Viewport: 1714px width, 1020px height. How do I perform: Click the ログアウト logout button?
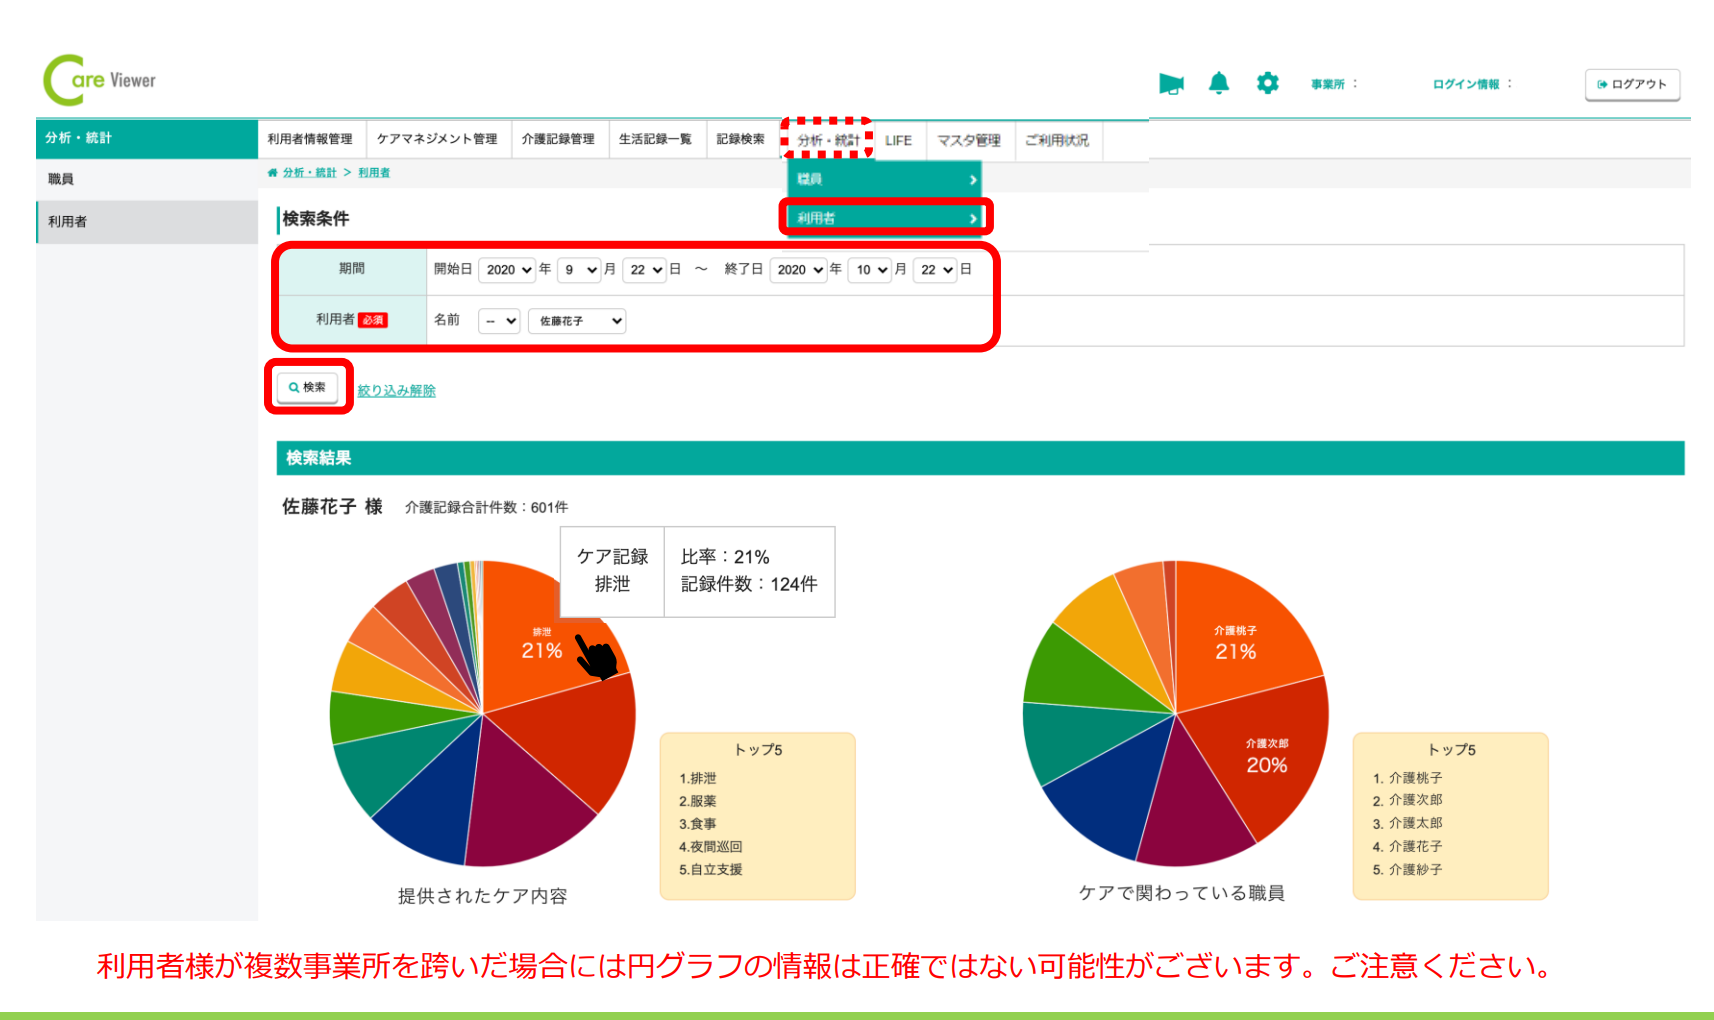pyautogui.click(x=1631, y=84)
